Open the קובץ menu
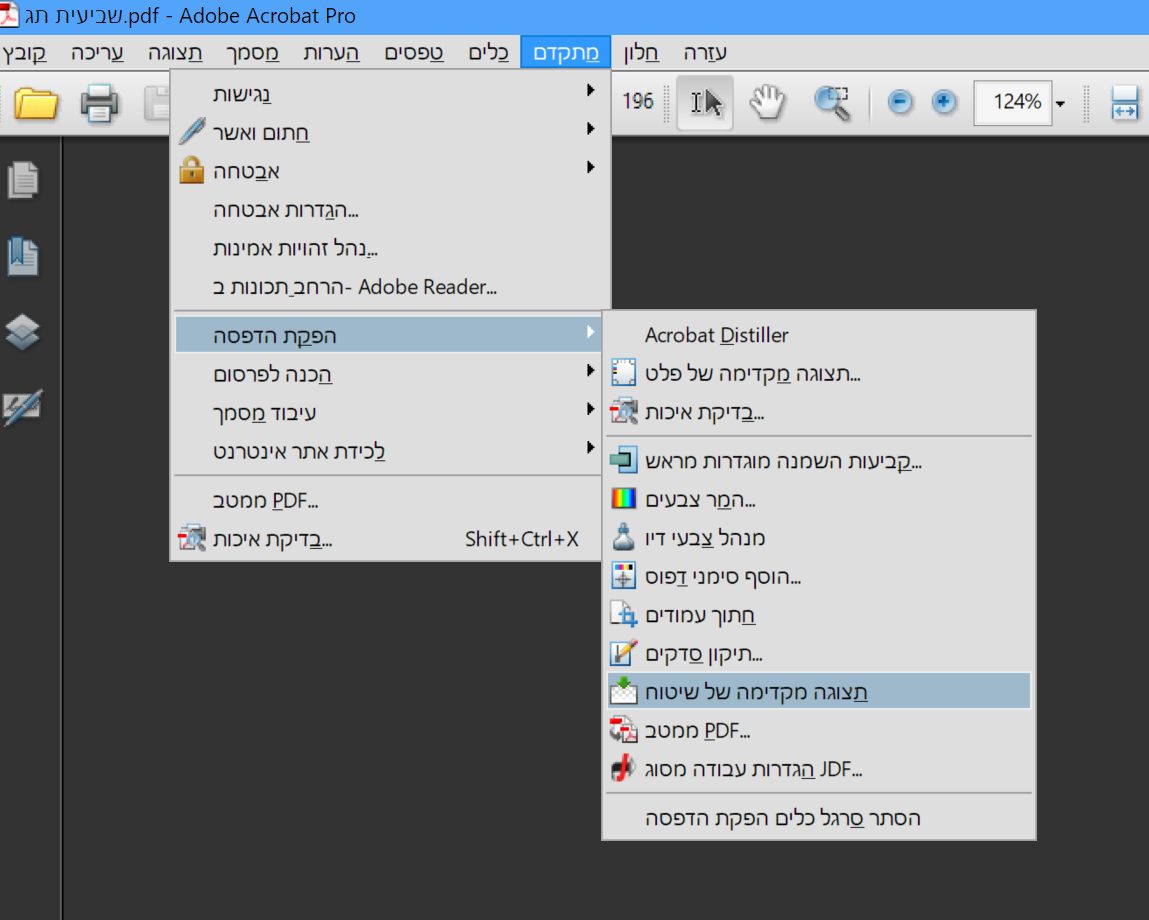Viewport: 1149px width, 920px height. tap(24, 53)
